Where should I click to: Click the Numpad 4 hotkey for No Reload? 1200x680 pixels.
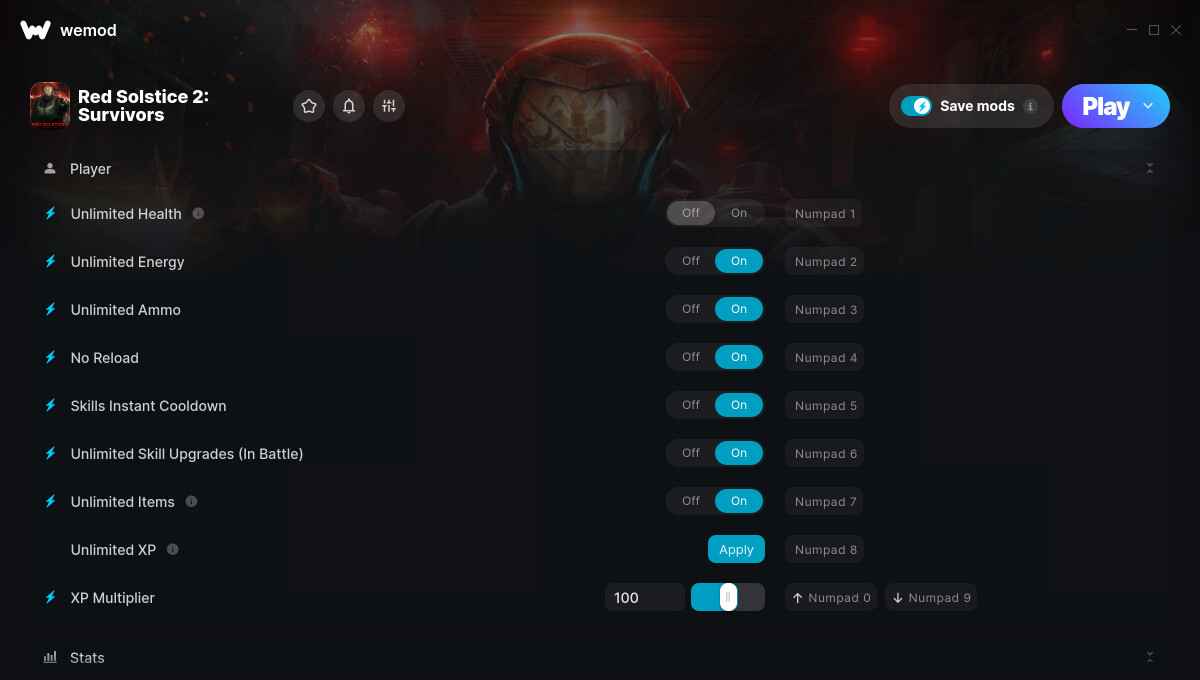(x=825, y=357)
